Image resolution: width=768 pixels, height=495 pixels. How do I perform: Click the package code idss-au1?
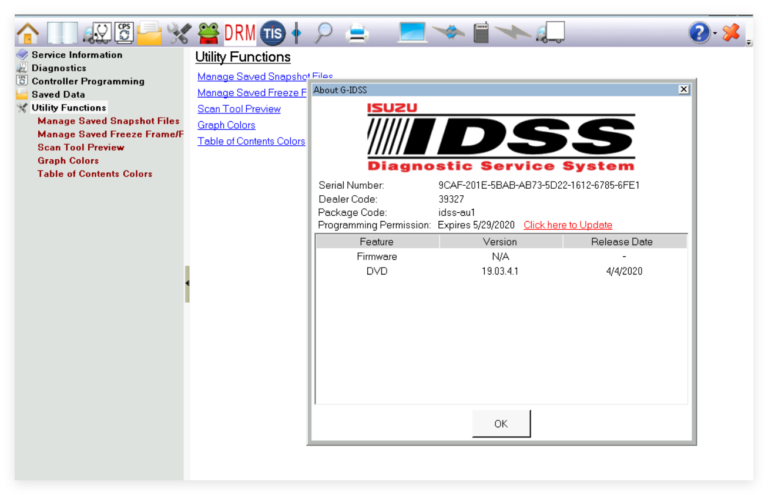click(456, 212)
